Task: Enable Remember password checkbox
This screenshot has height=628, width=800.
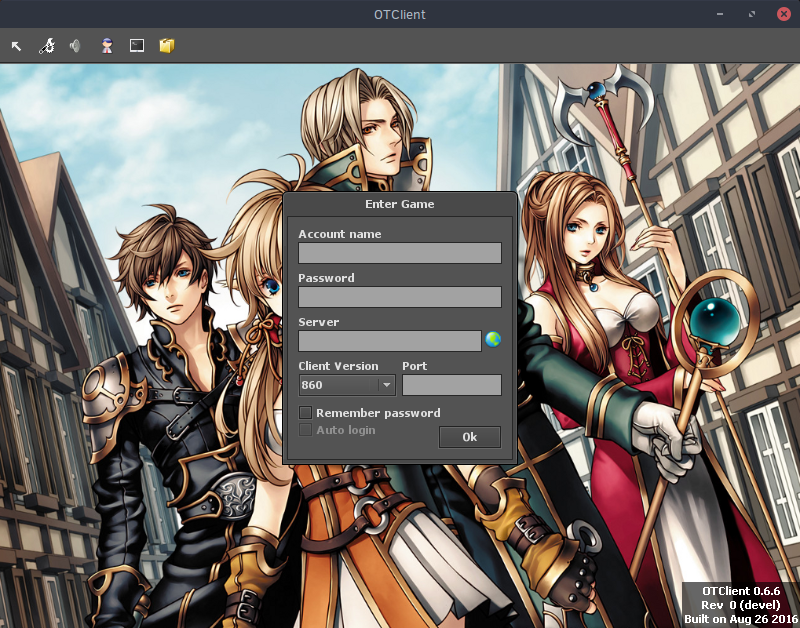Action: click(306, 412)
